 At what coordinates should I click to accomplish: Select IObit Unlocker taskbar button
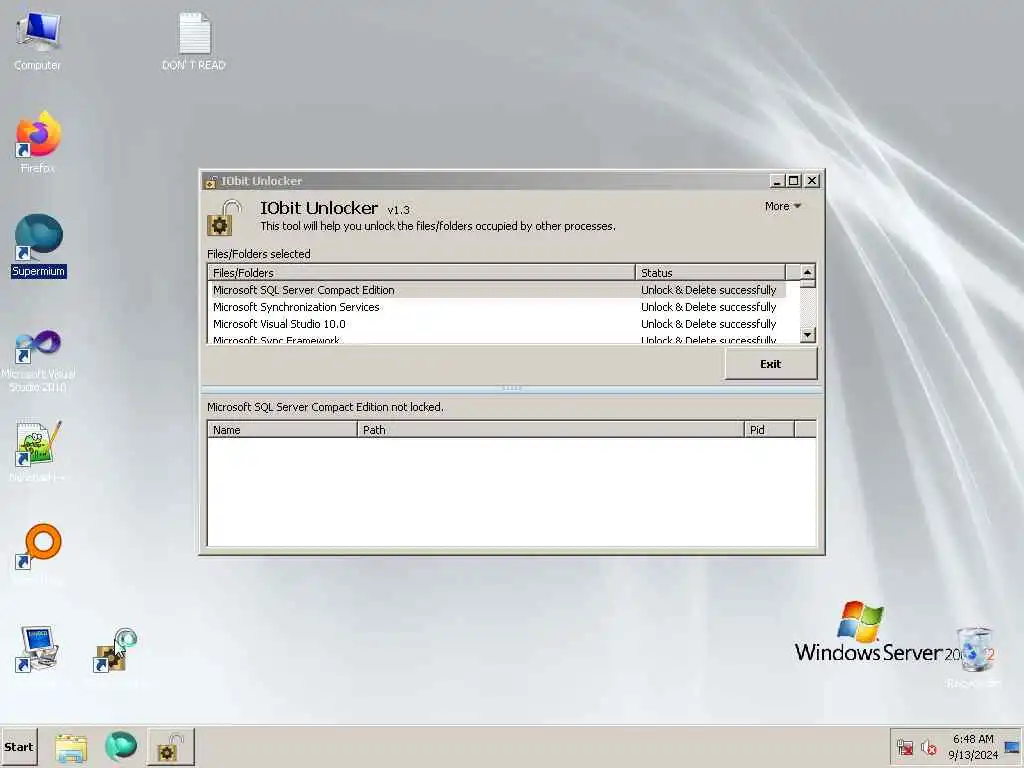click(x=170, y=747)
